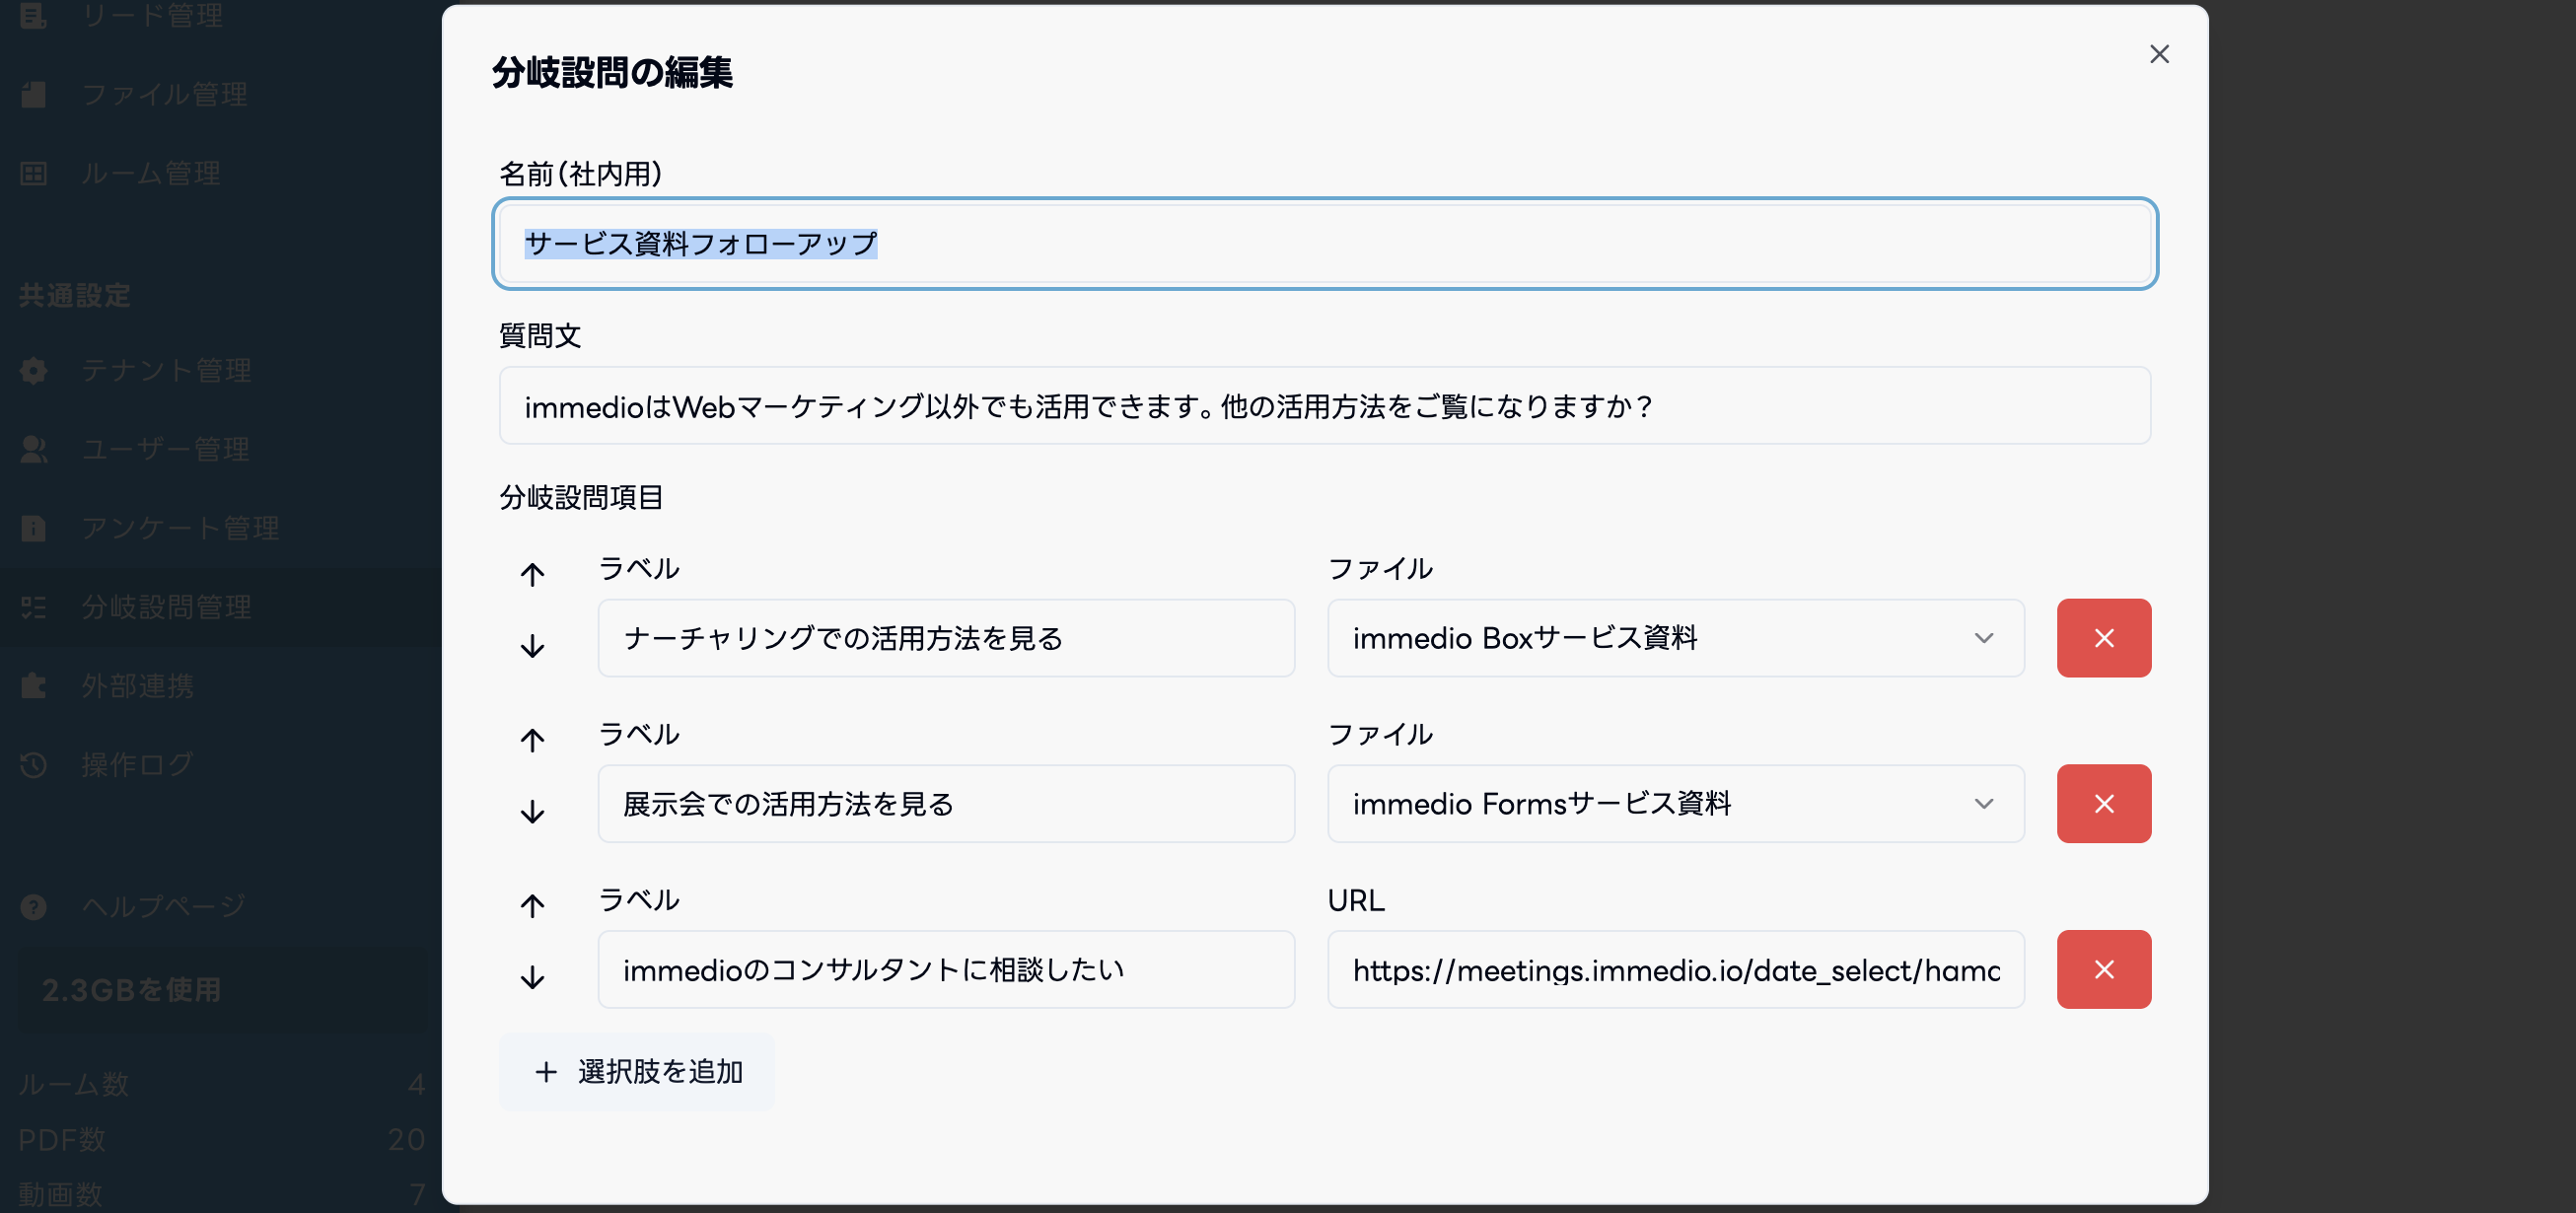Move コンサルタント option up with arrow
Image resolution: width=2576 pixels, height=1213 pixels.
[532, 906]
